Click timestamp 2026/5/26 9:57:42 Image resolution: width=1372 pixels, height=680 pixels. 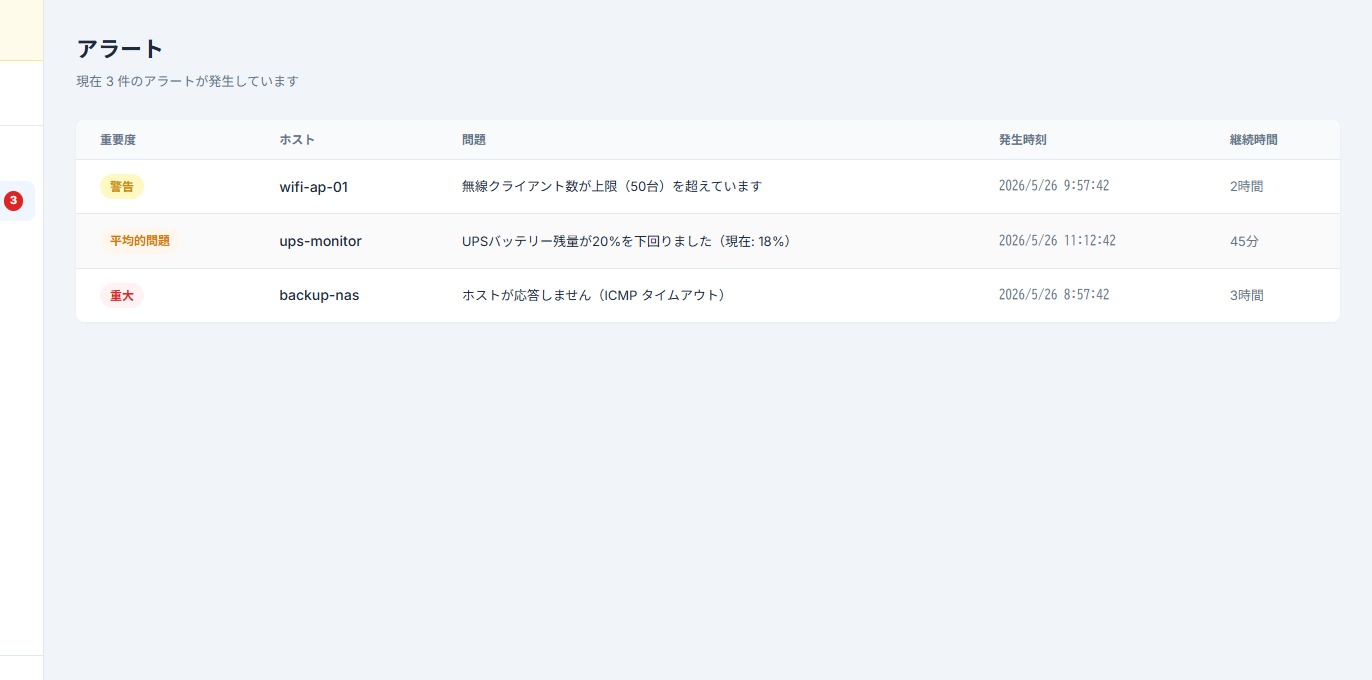[1054, 186]
